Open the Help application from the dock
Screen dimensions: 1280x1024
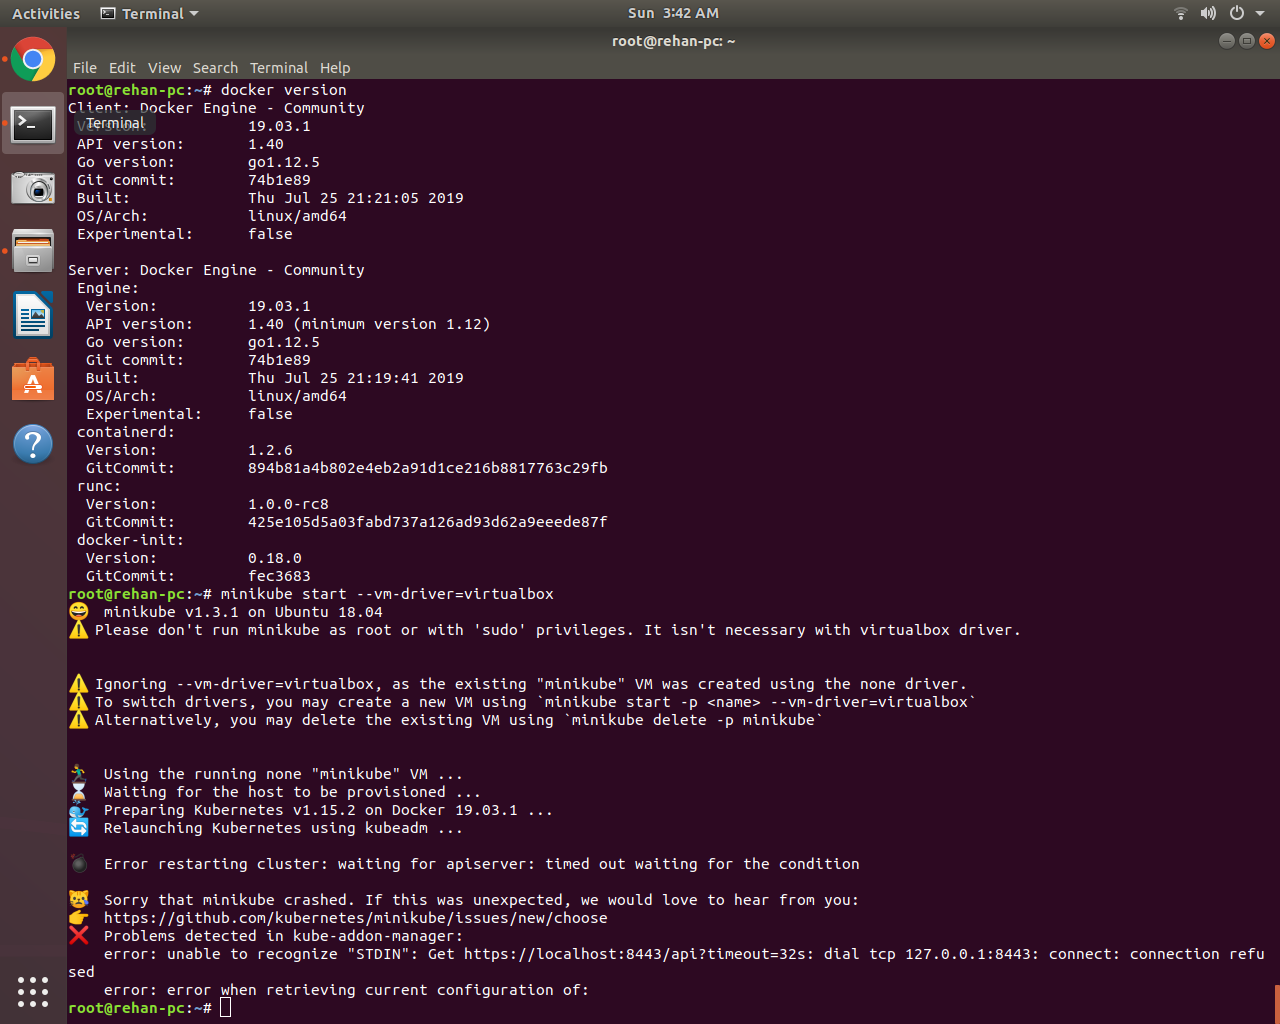33,443
